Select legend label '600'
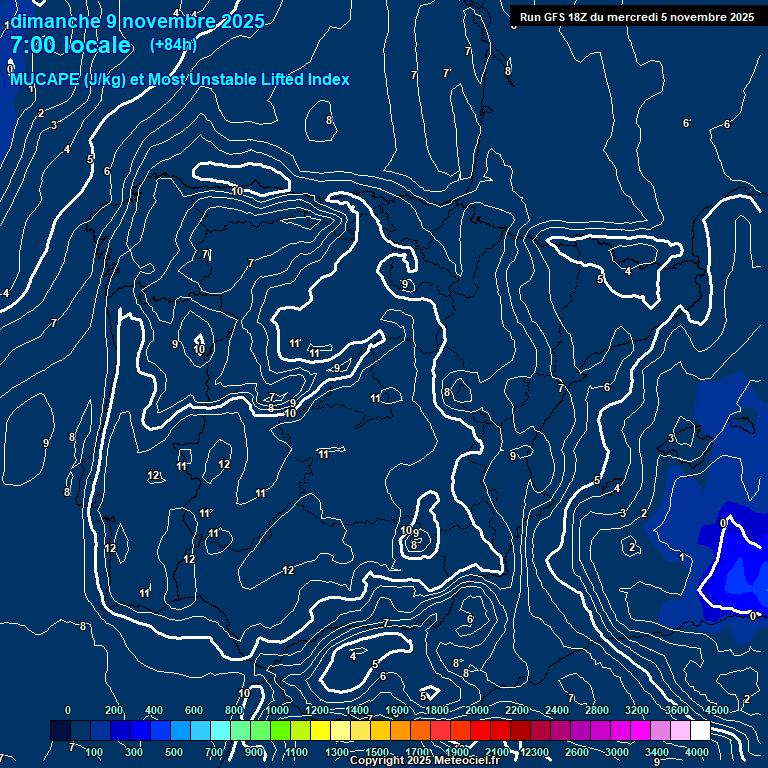The image size is (768, 768). coord(193,710)
